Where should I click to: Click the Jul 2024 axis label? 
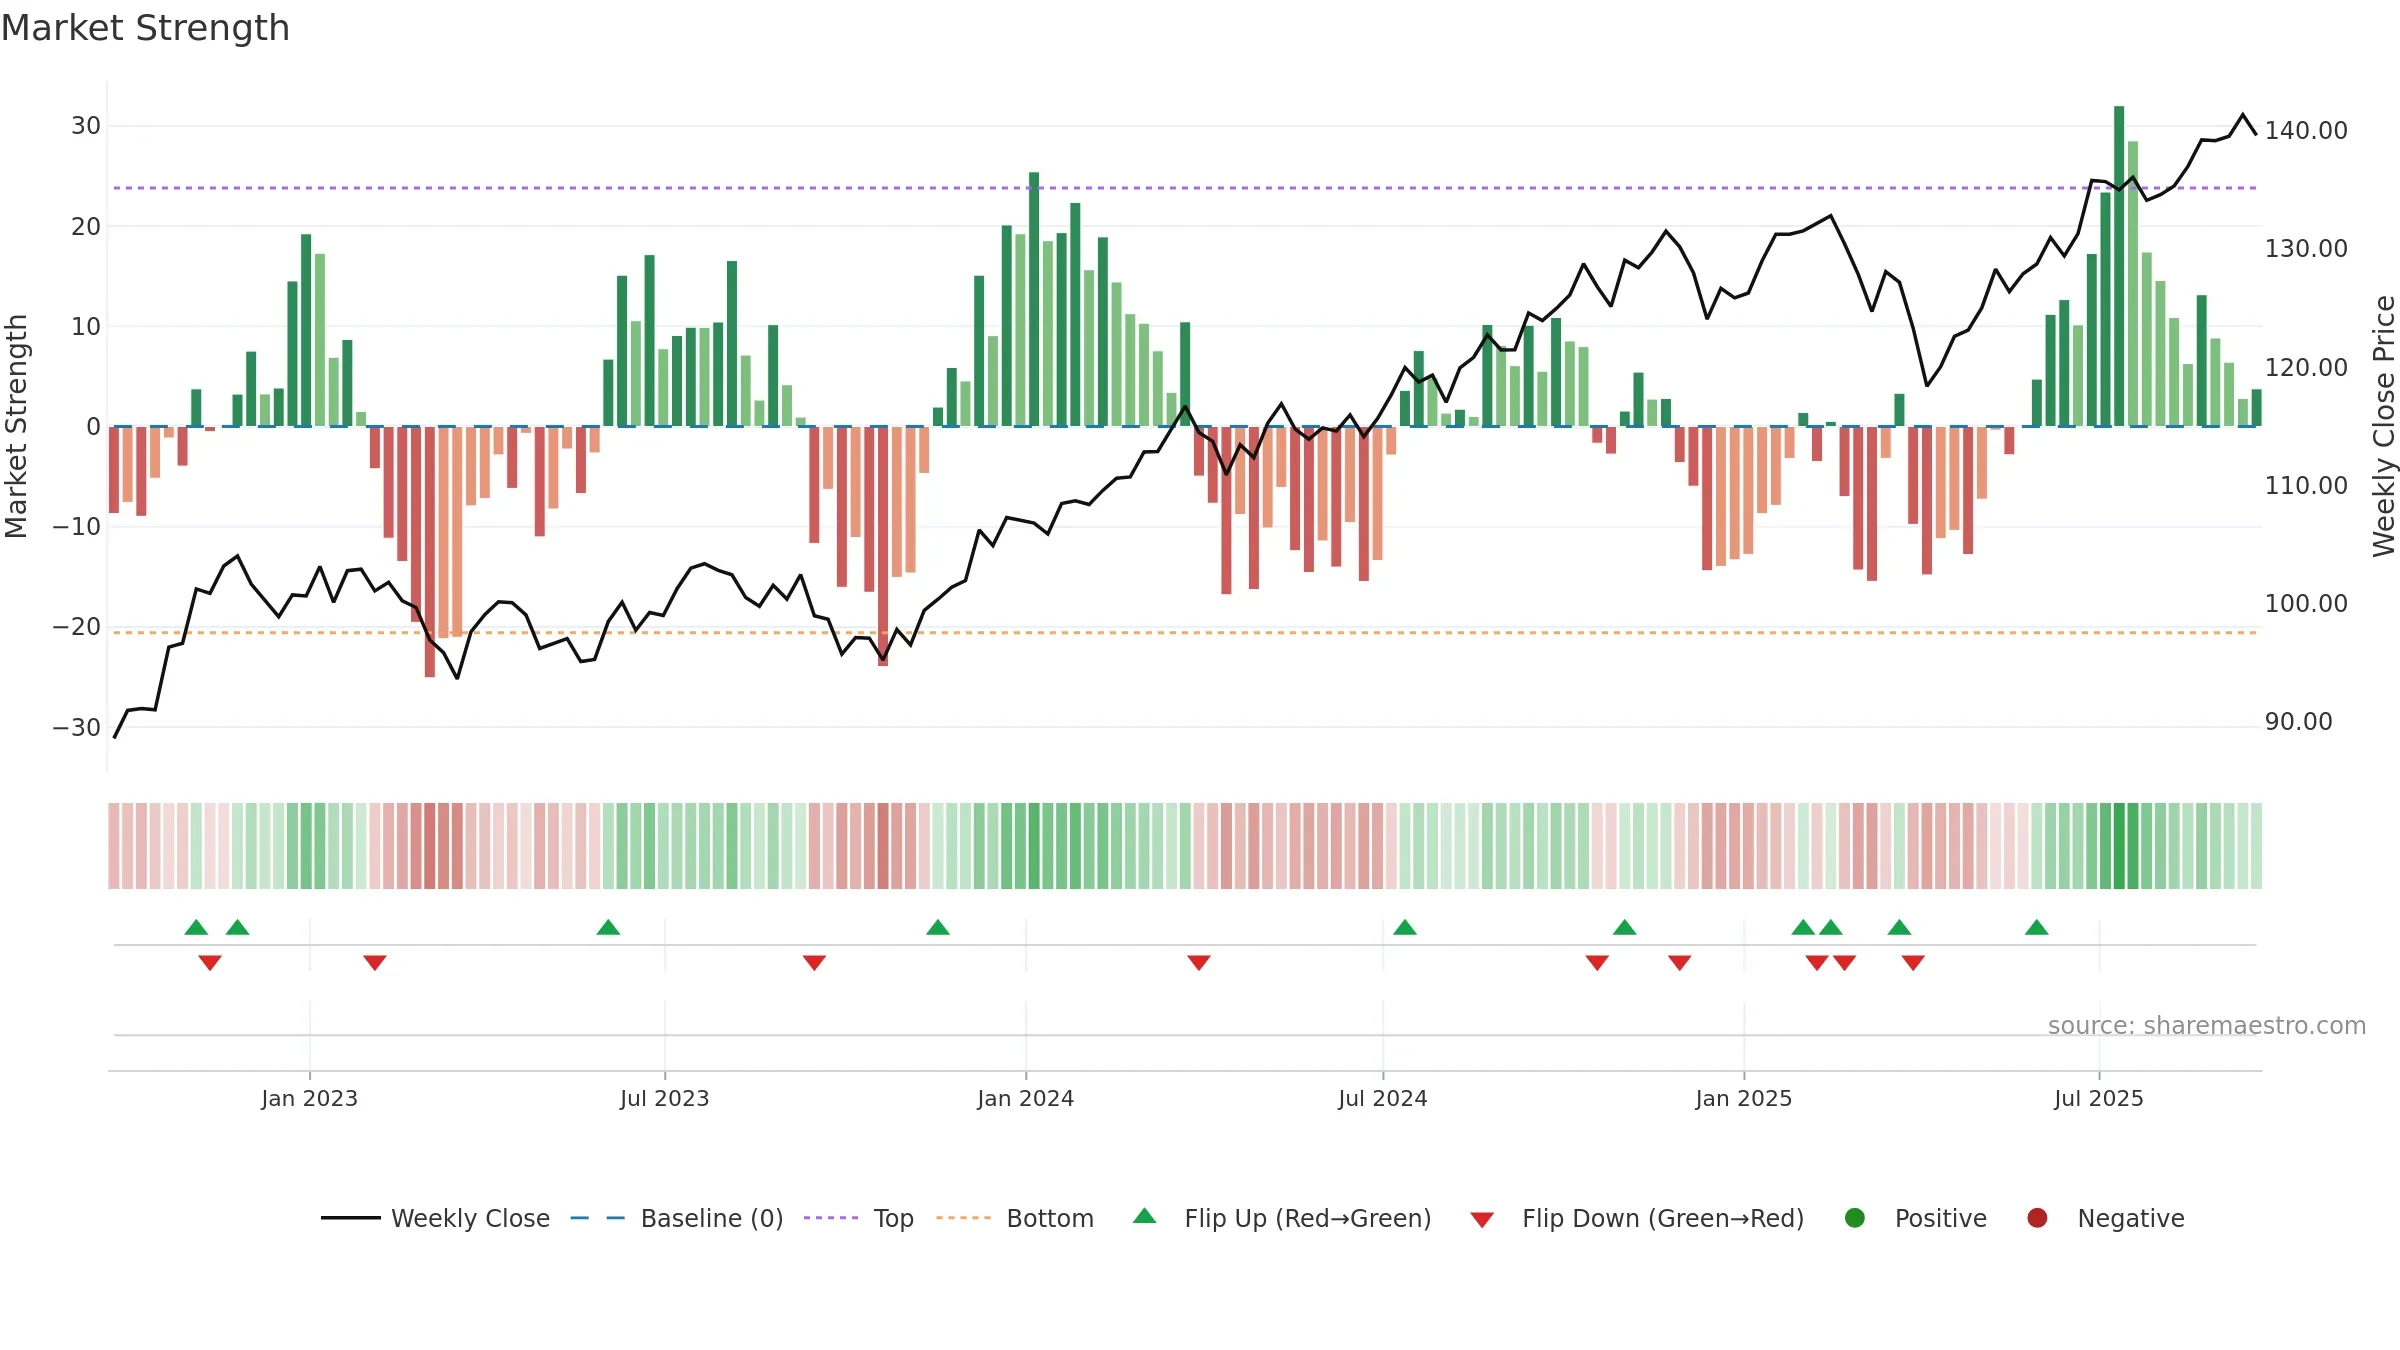click(1382, 1098)
